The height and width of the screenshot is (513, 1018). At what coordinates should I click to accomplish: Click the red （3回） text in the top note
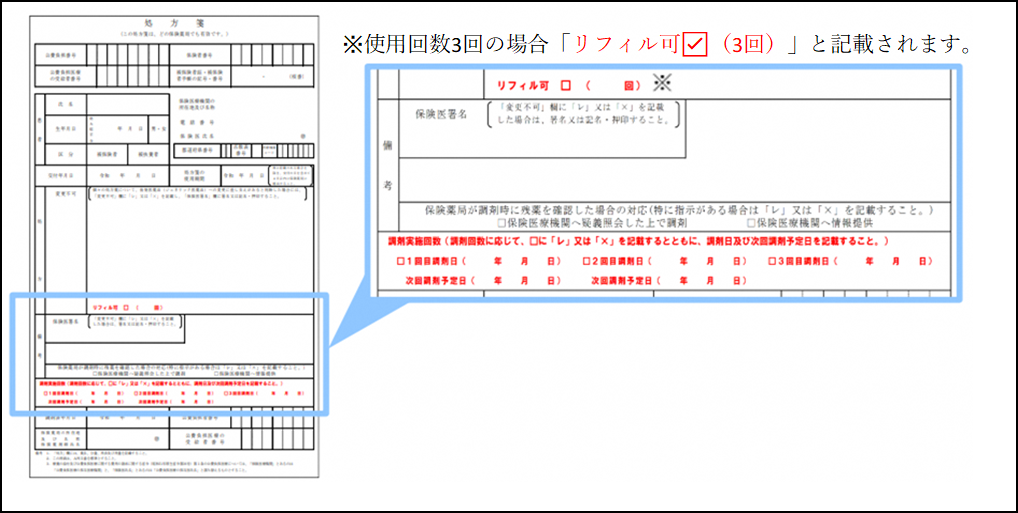click(747, 45)
